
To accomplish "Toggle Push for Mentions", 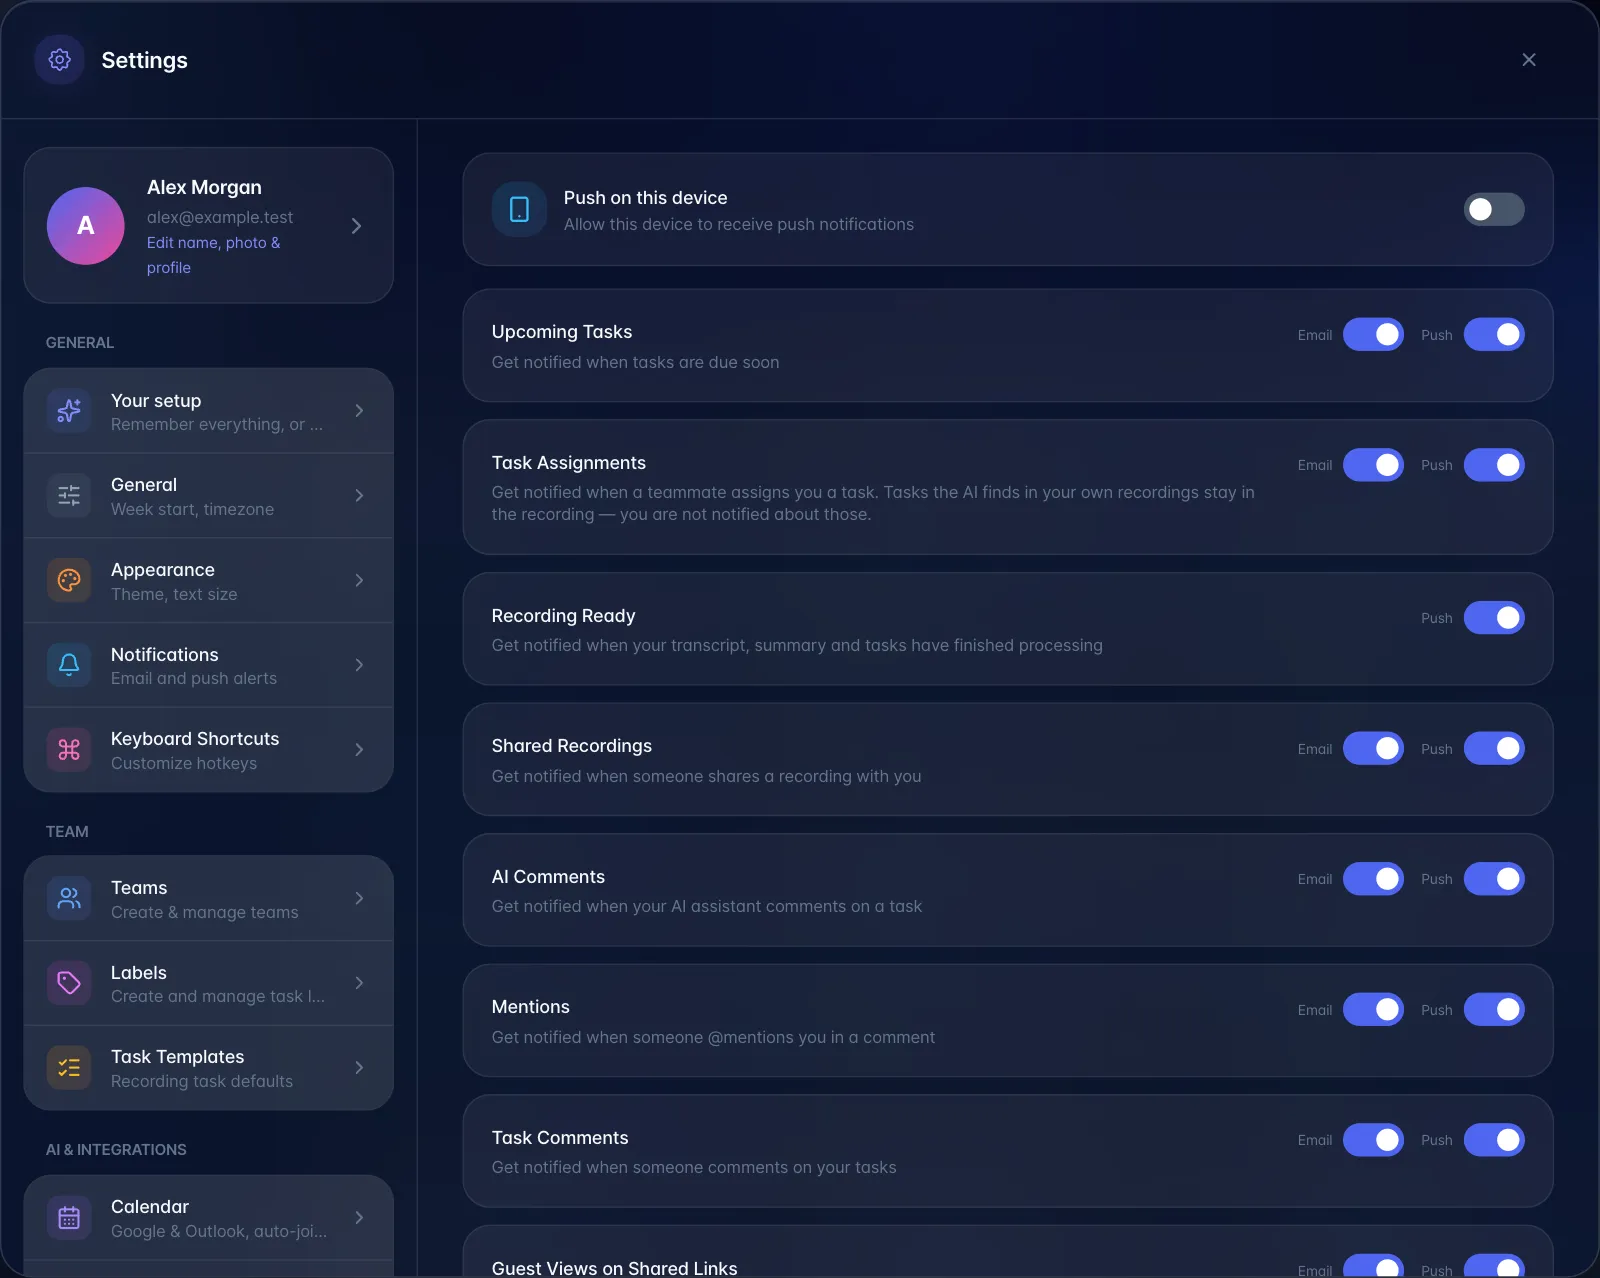I will tap(1494, 1010).
